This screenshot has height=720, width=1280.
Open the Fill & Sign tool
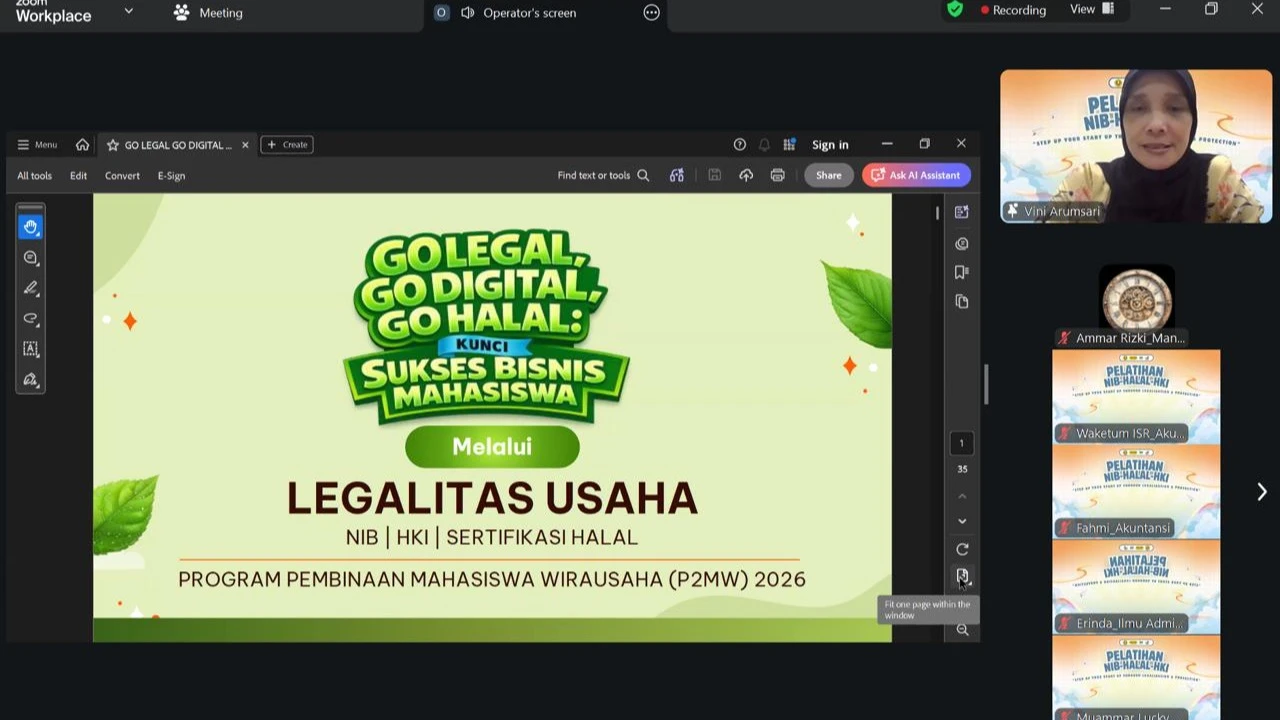pyautogui.click(x=31, y=379)
